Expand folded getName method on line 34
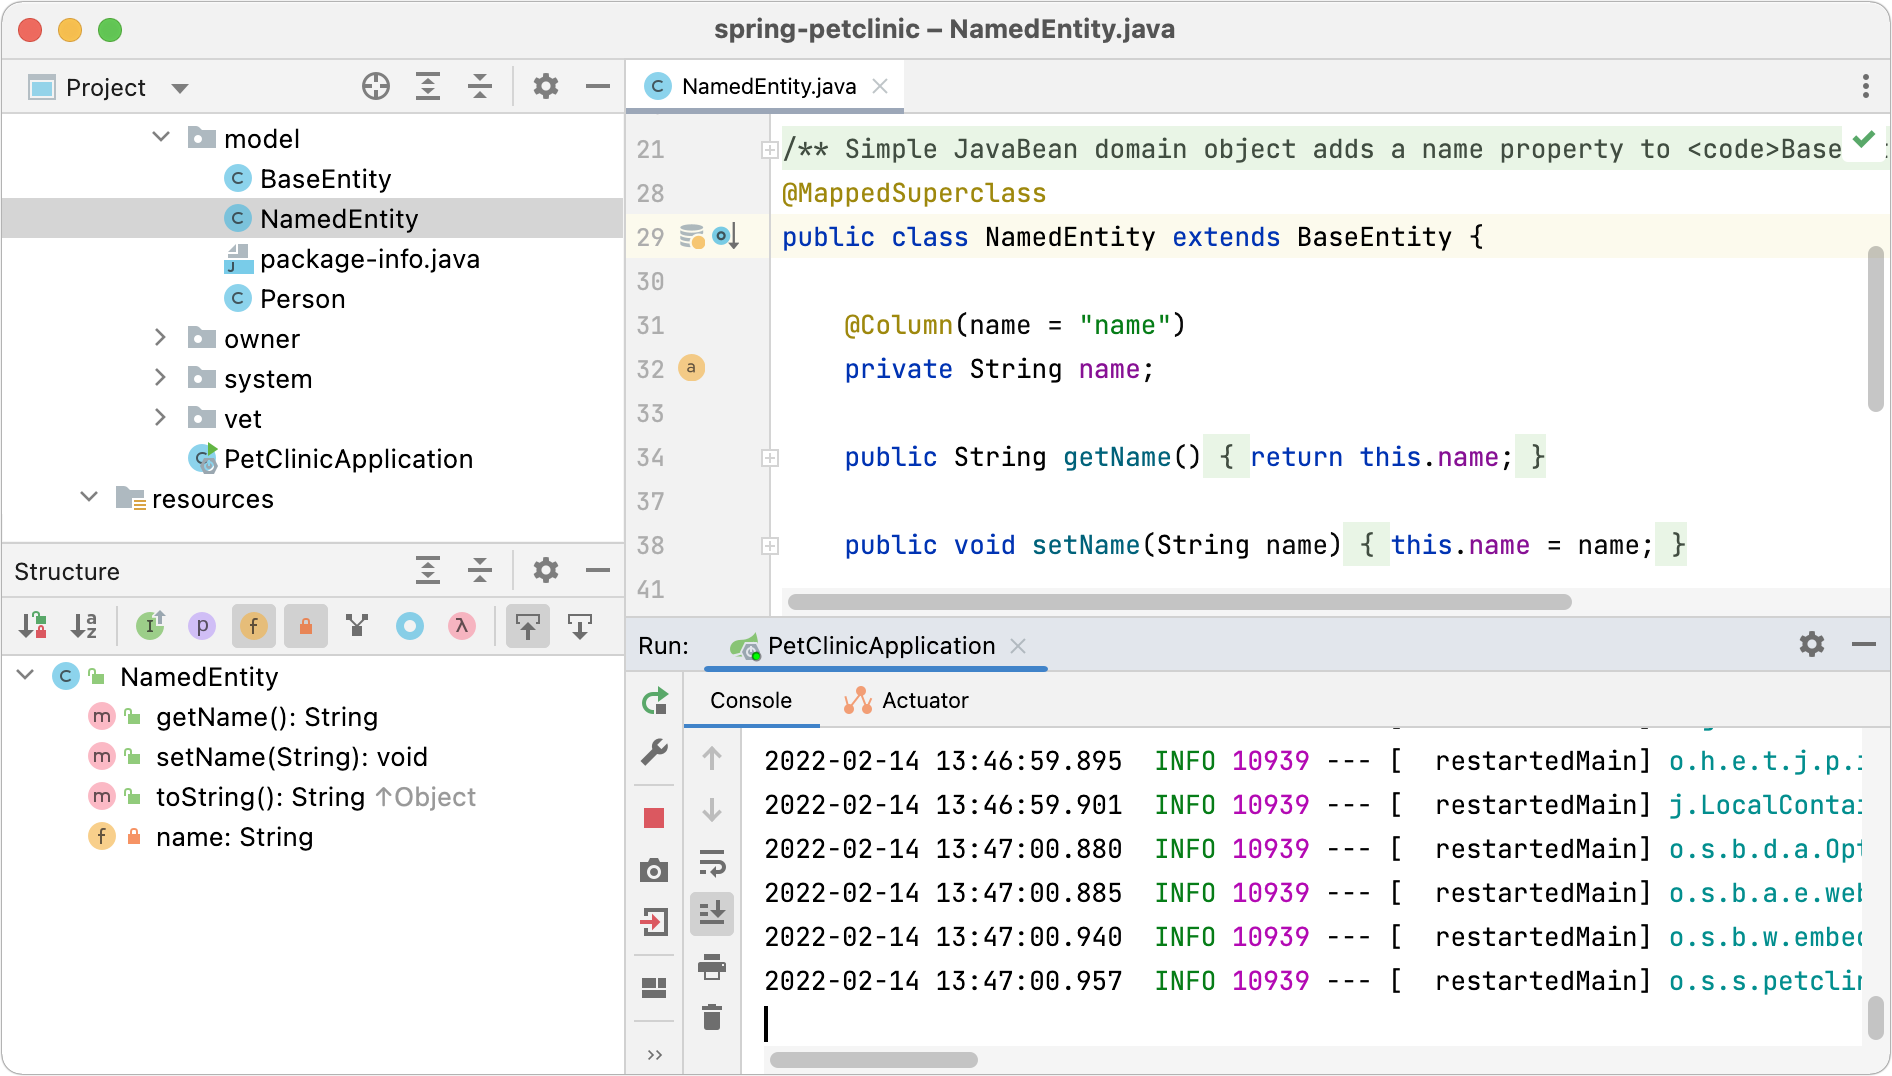Image resolution: width=1892 pixels, height=1076 pixels. point(770,457)
